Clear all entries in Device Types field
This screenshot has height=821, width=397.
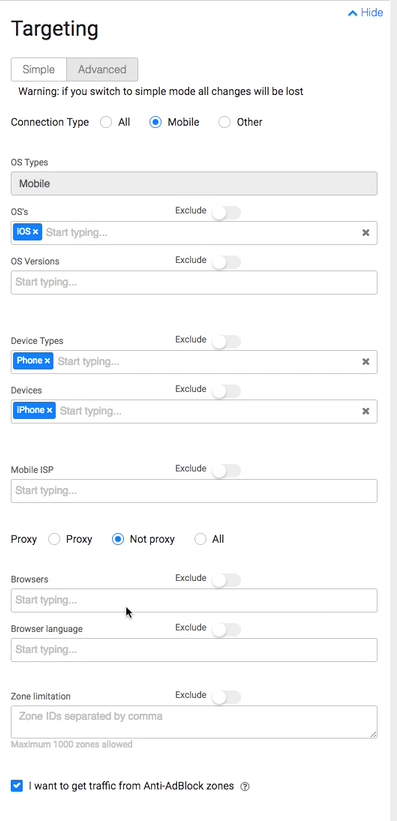pyautogui.click(x=366, y=361)
